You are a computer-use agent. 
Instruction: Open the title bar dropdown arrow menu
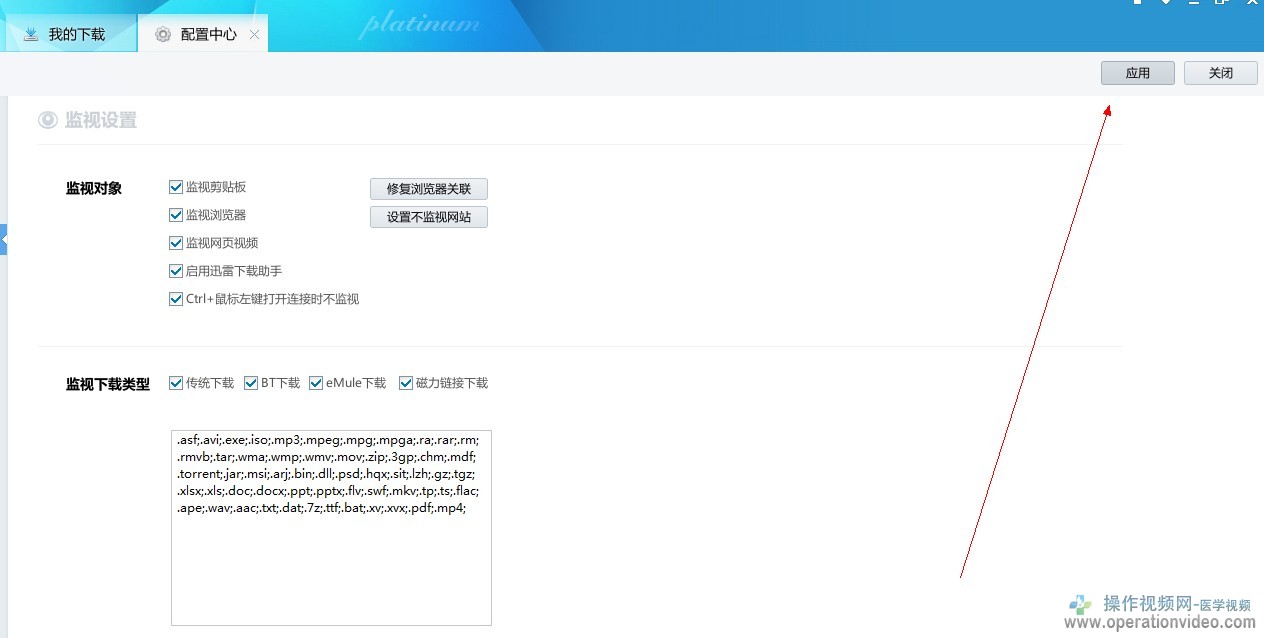(1166, 3)
